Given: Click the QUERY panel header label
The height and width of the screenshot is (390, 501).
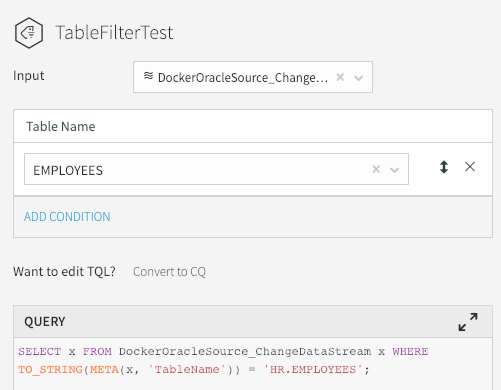Looking at the screenshot, I should 45,322.
